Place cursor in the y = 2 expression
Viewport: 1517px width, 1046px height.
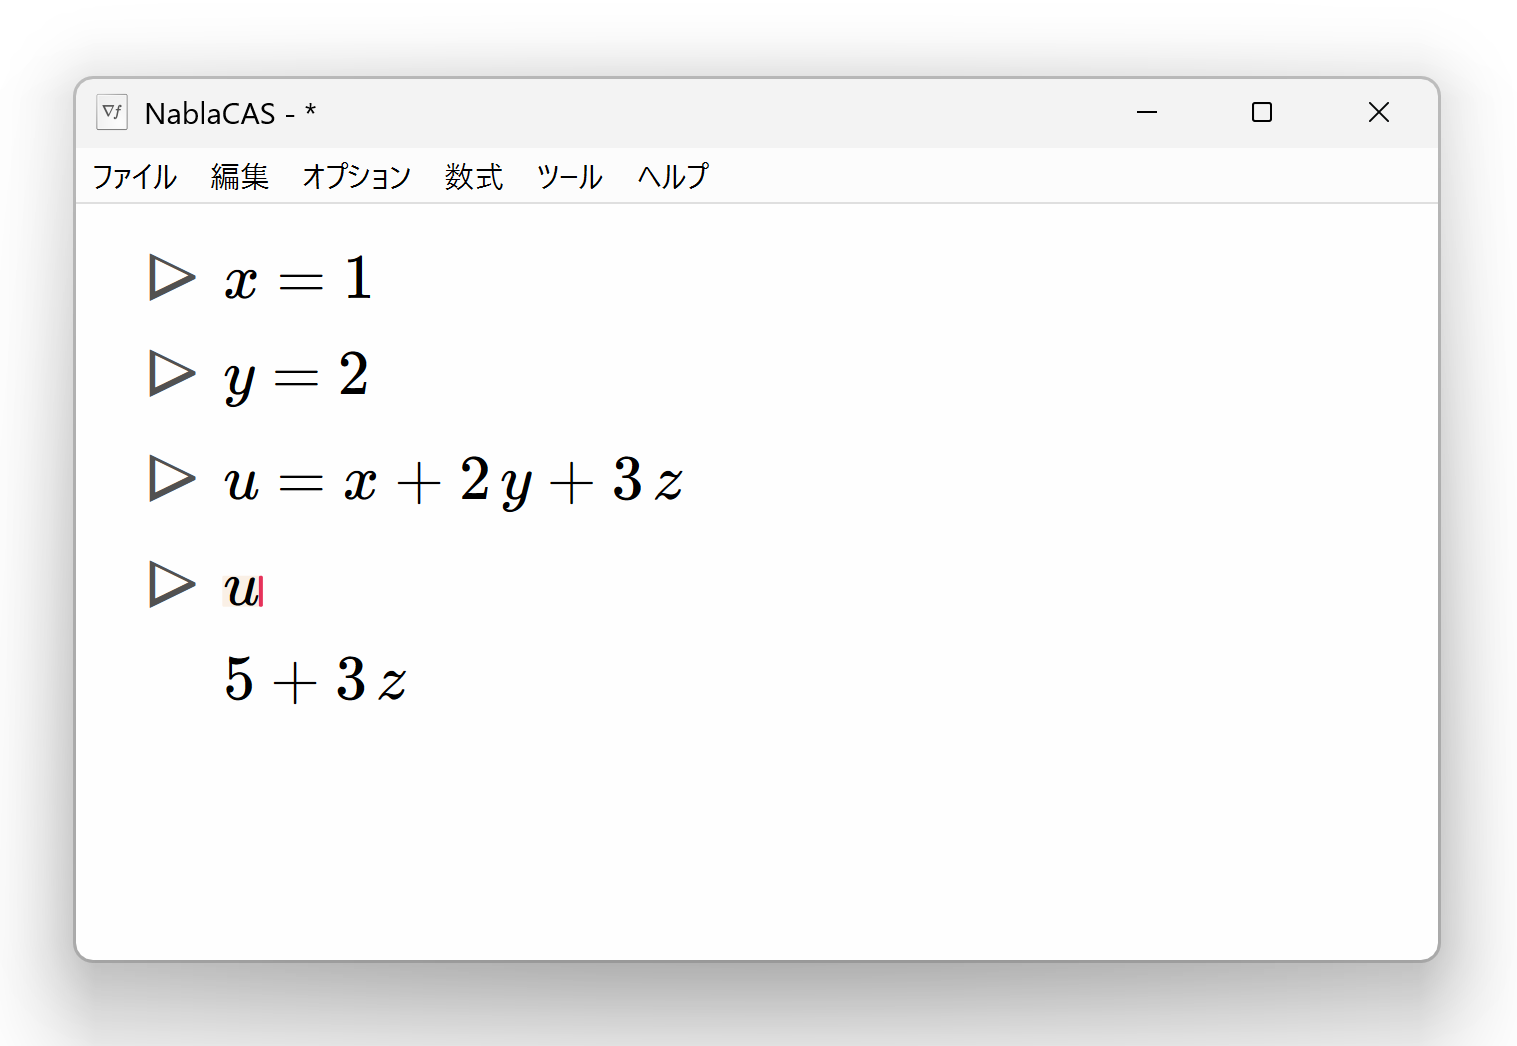tap(297, 376)
